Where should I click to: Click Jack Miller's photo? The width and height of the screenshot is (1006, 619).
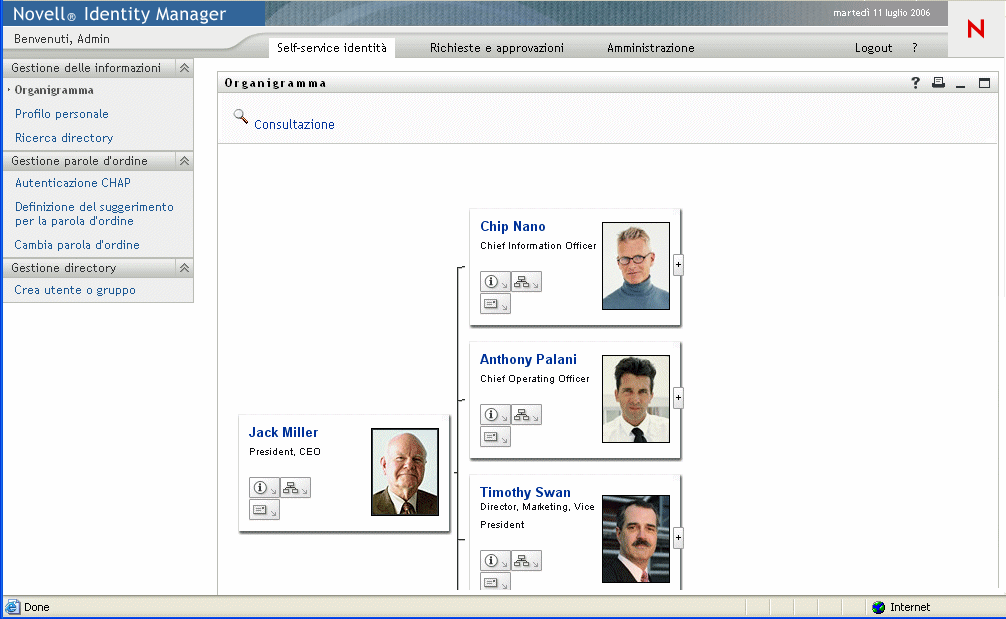coord(405,472)
